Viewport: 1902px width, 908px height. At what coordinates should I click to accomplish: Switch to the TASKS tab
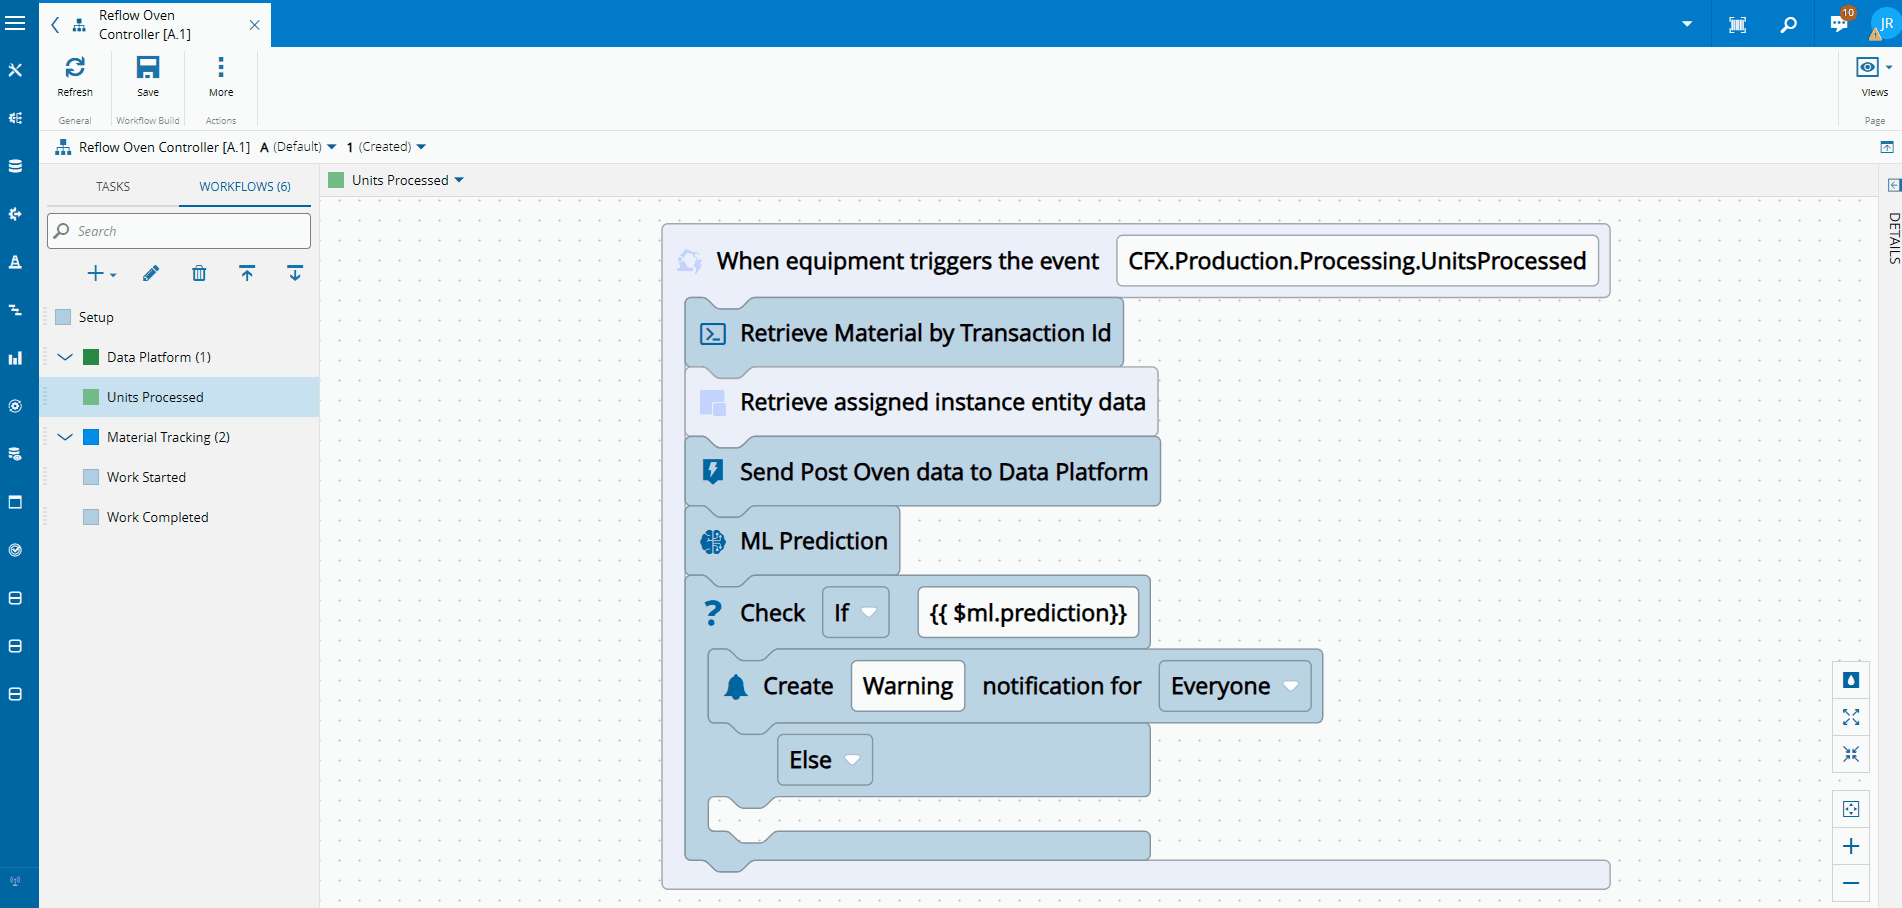pyautogui.click(x=113, y=187)
